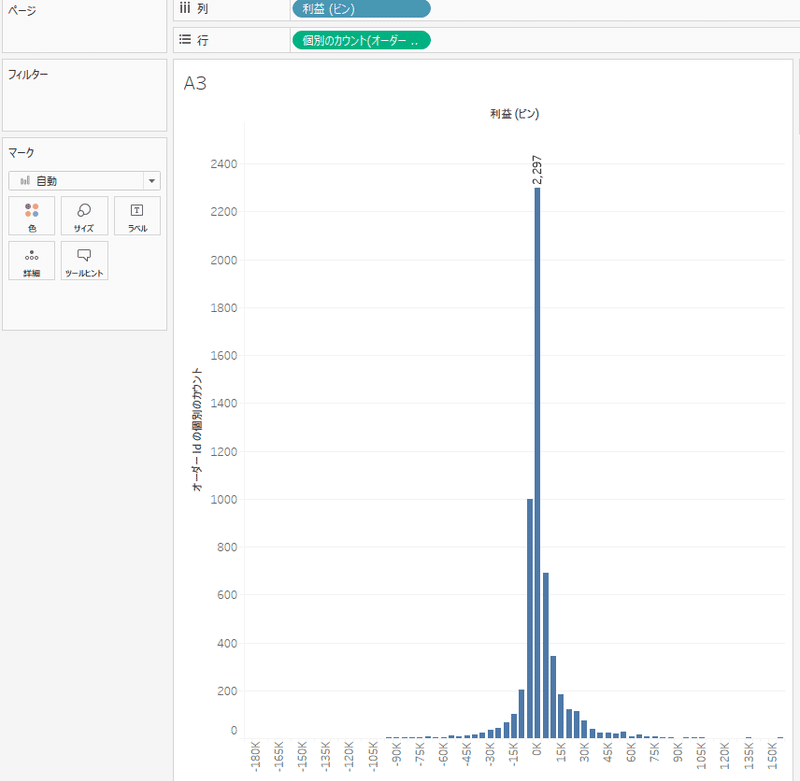Click the 60K x-axis bin label
Image resolution: width=800 pixels, height=781 pixels.
[631, 752]
